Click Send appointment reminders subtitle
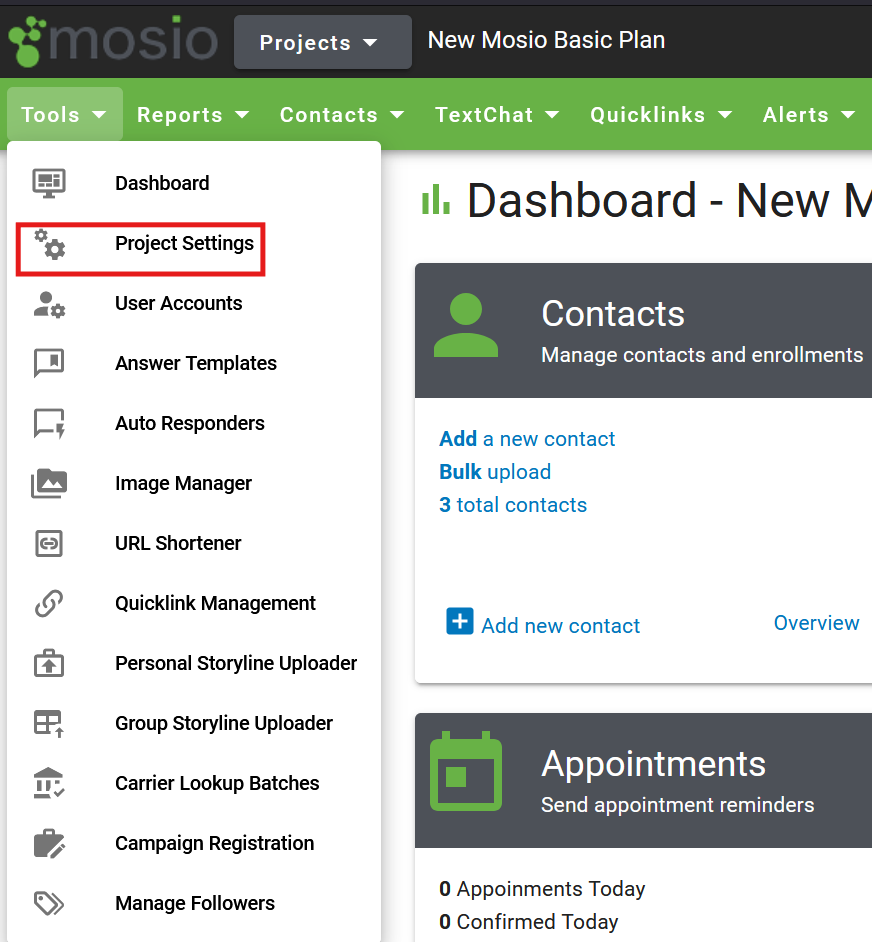Screen dimensions: 872x942 (677, 805)
